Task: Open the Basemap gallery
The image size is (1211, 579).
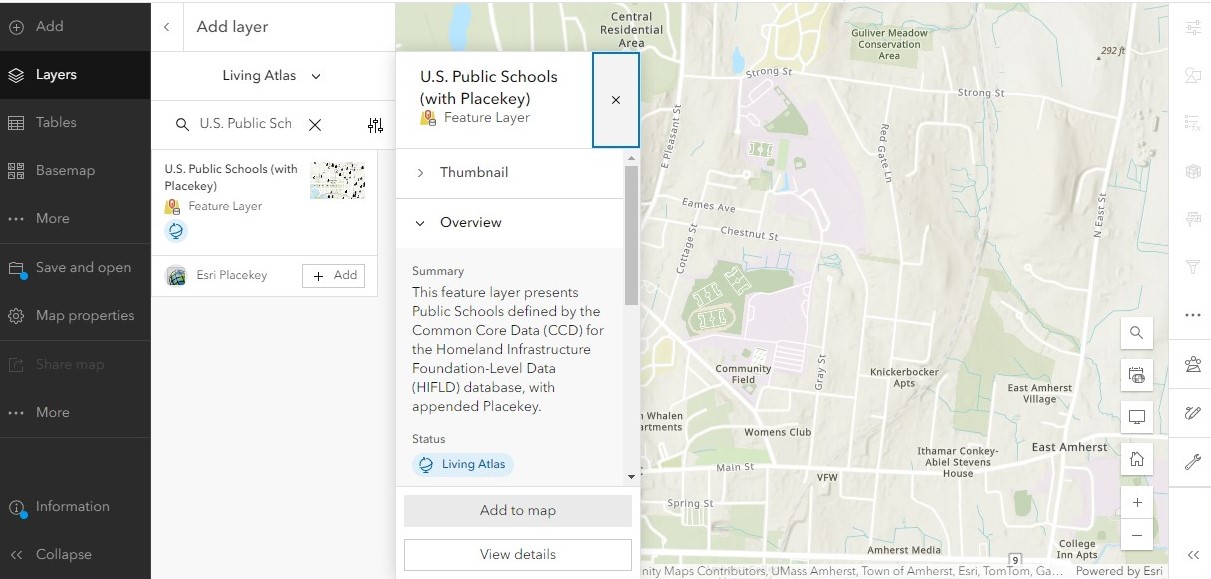Action: [75, 171]
